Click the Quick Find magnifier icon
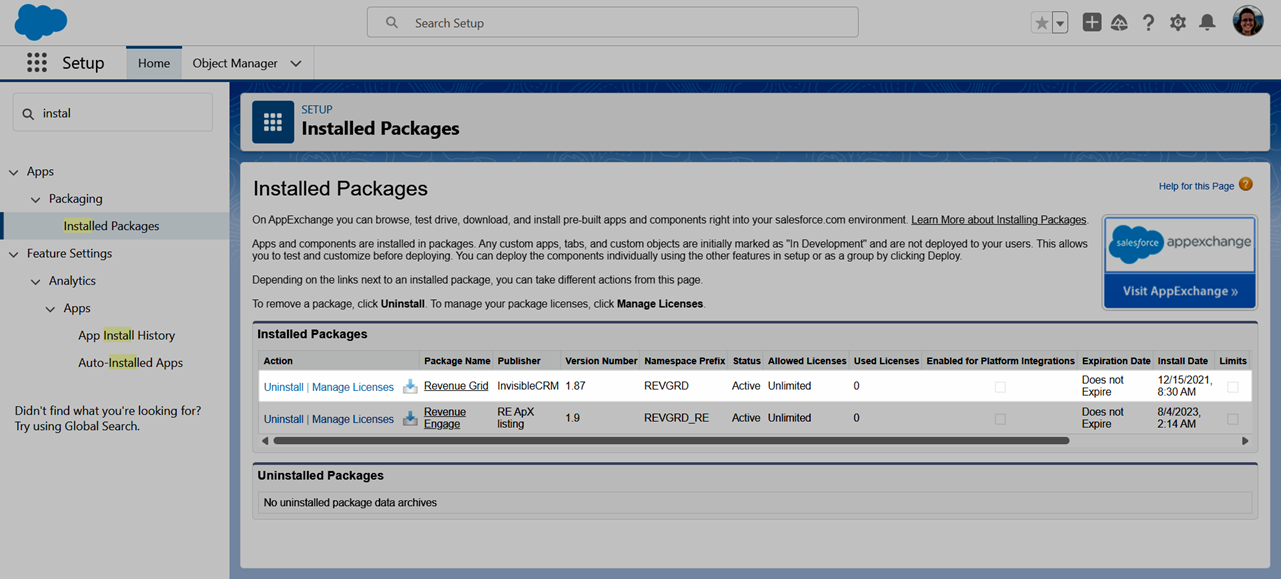Image resolution: width=1281 pixels, height=579 pixels. point(28,114)
